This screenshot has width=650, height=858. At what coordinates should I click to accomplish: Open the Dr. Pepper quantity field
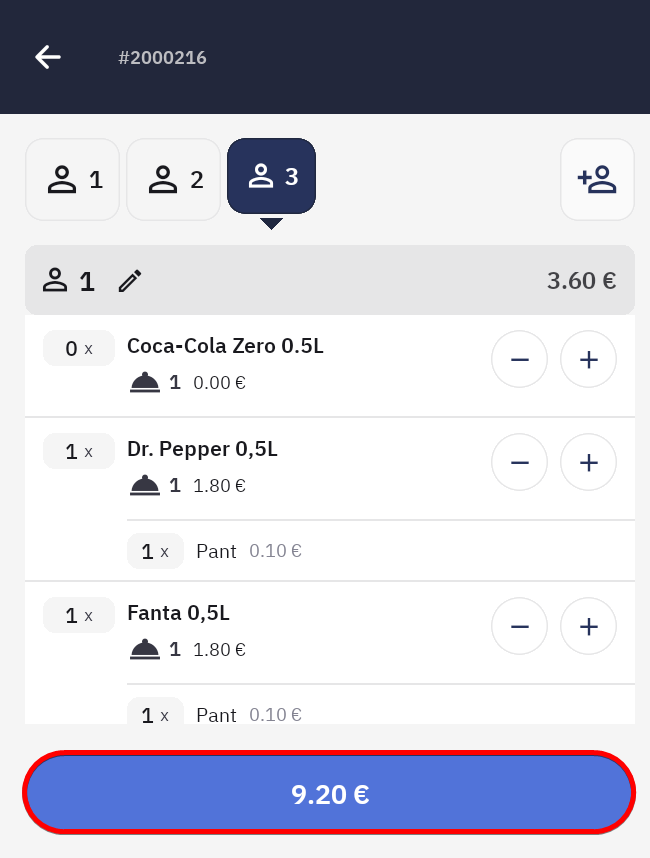coord(78,451)
